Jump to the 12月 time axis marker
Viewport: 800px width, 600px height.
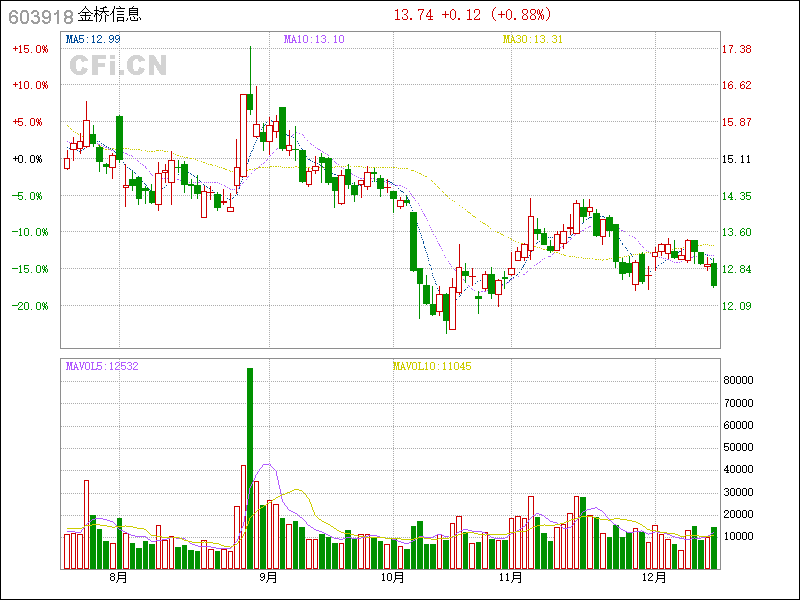click(x=654, y=577)
